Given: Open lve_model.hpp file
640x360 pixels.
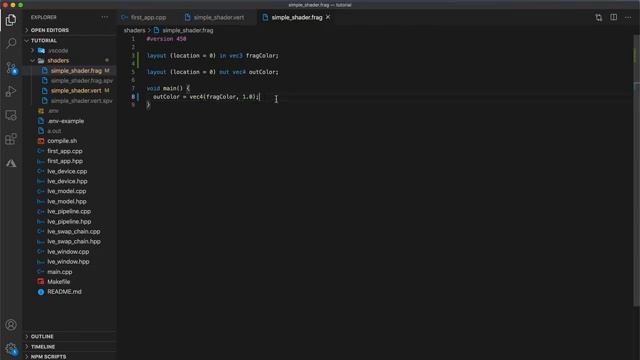Looking at the screenshot, I should [70, 201].
